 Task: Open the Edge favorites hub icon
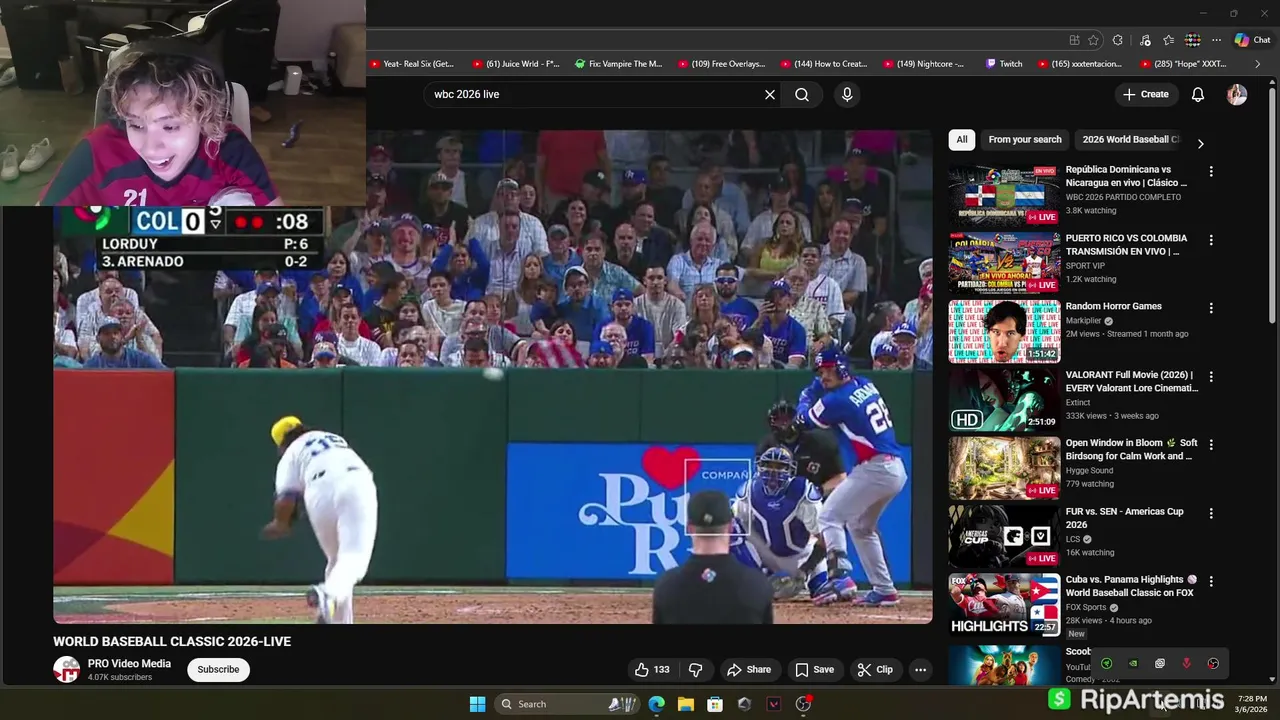click(x=1168, y=40)
